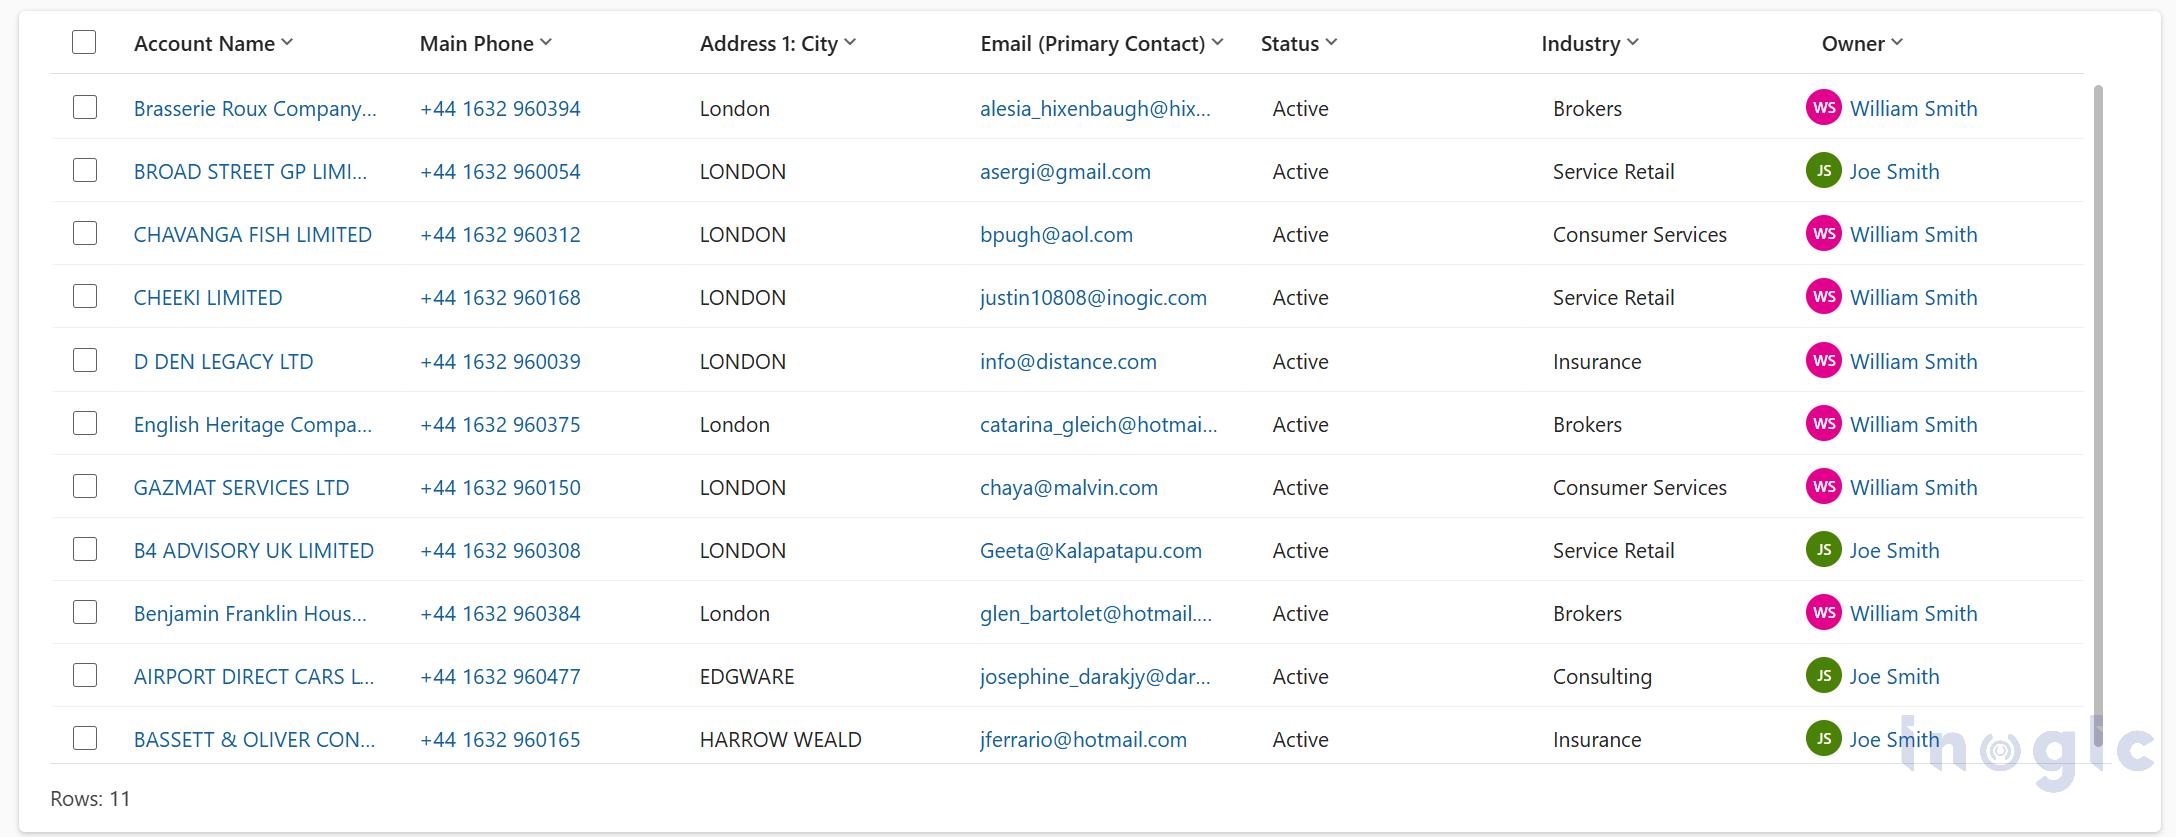This screenshot has height=837, width=2176.
Task: Open the BASSETT & OLIVER account link
Action: click(x=254, y=740)
